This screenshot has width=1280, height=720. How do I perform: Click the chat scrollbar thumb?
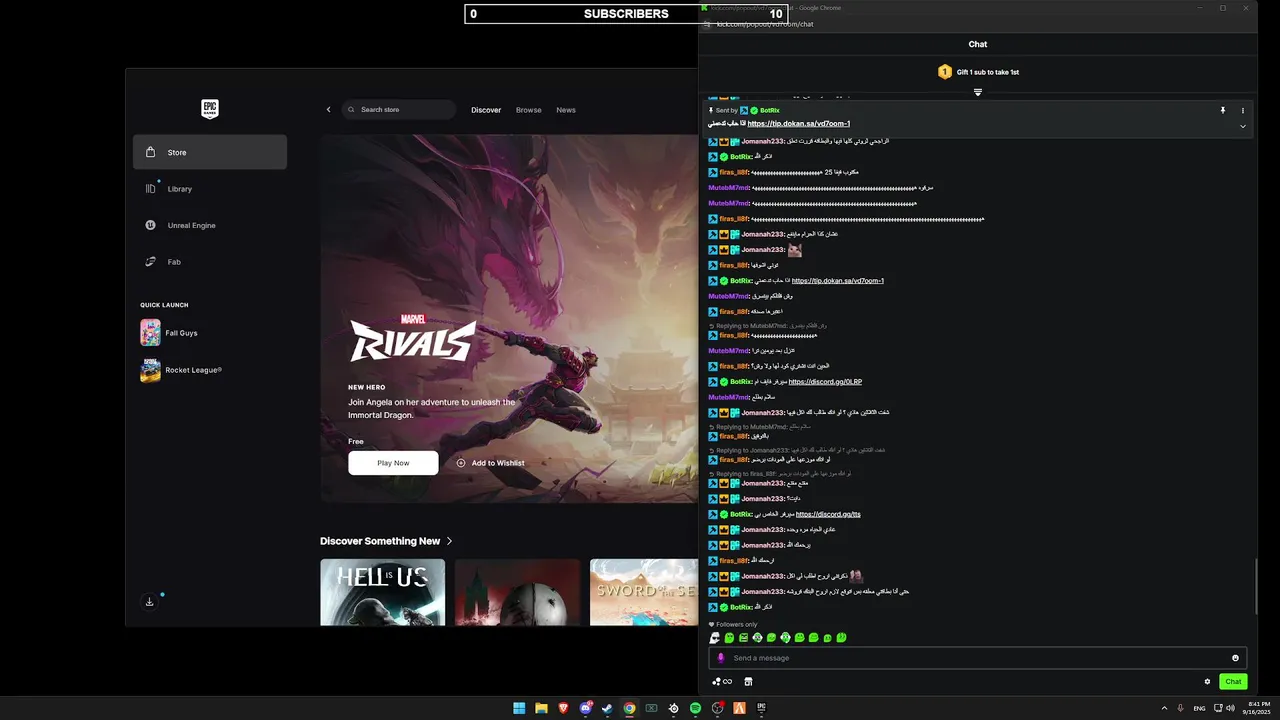[x=1257, y=587]
